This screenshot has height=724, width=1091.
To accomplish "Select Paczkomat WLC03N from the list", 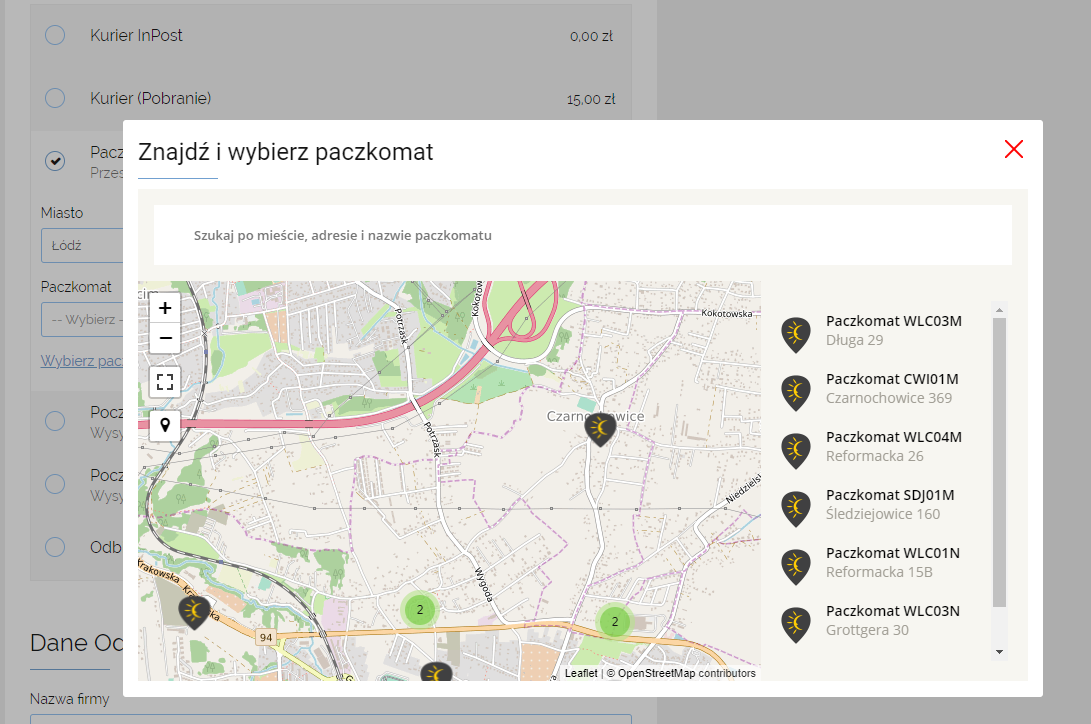I will pos(893,611).
